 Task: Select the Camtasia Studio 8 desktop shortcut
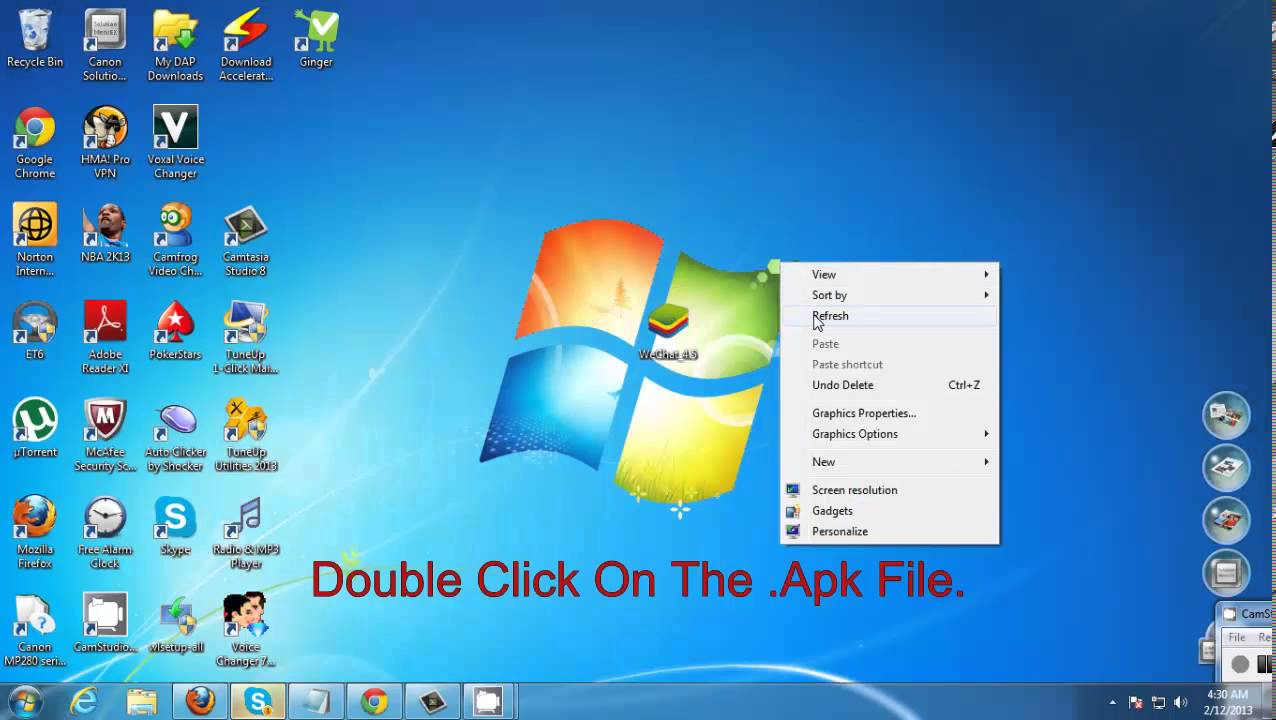point(246,241)
